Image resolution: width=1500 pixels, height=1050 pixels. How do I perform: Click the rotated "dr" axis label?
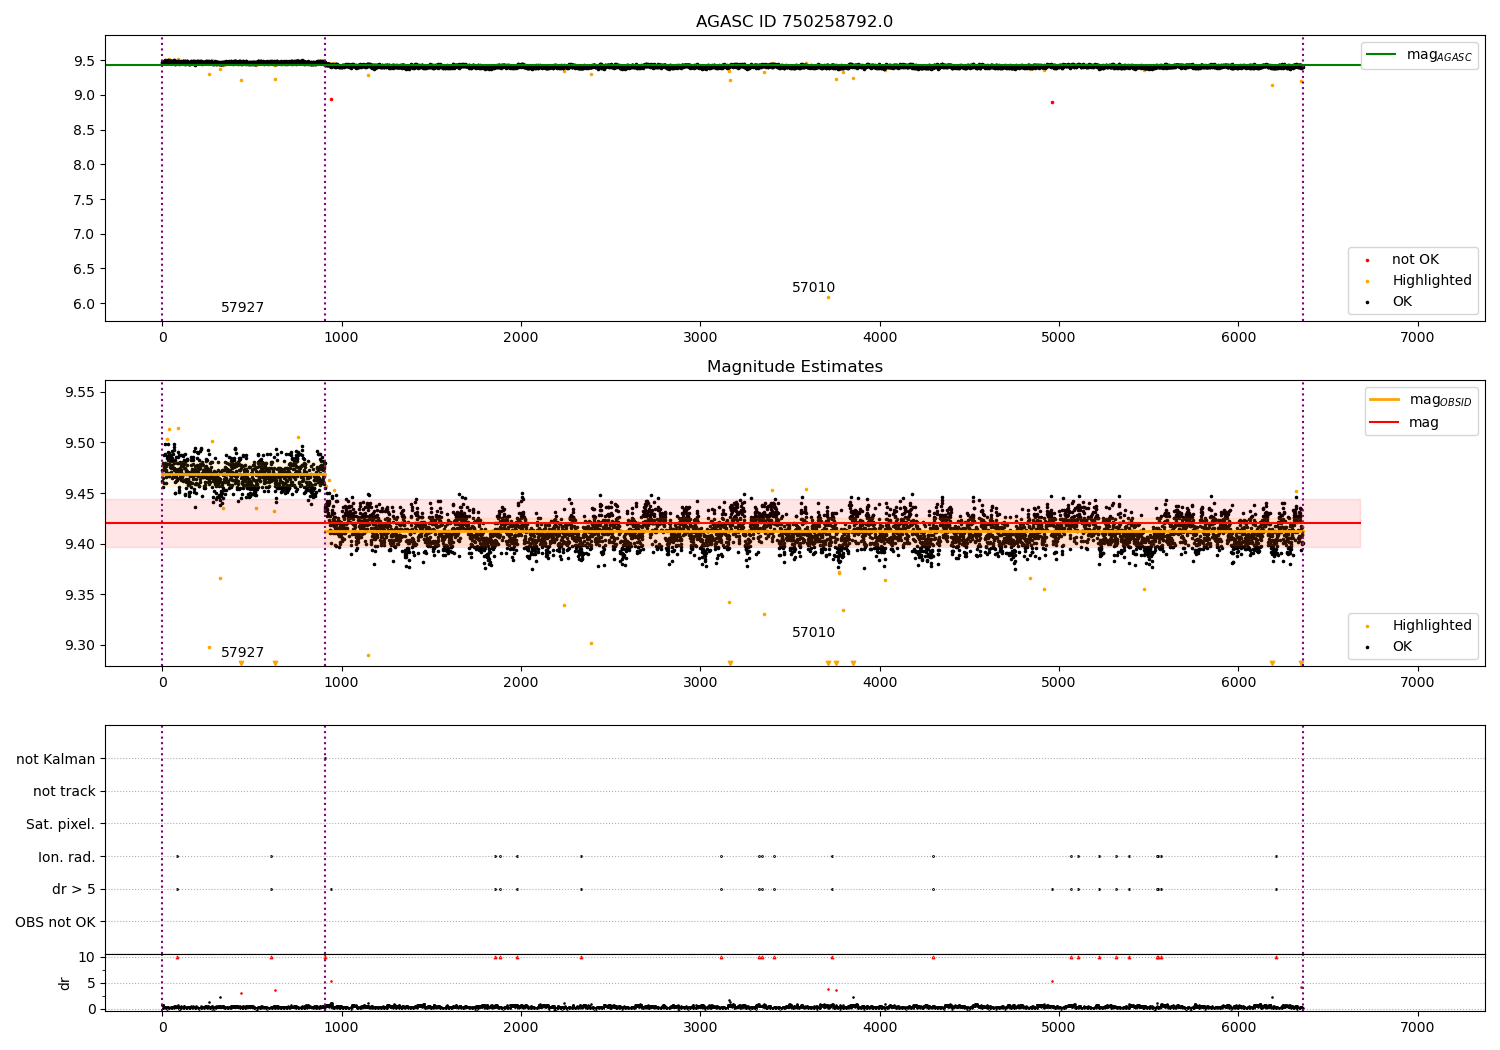pyautogui.click(x=65, y=983)
